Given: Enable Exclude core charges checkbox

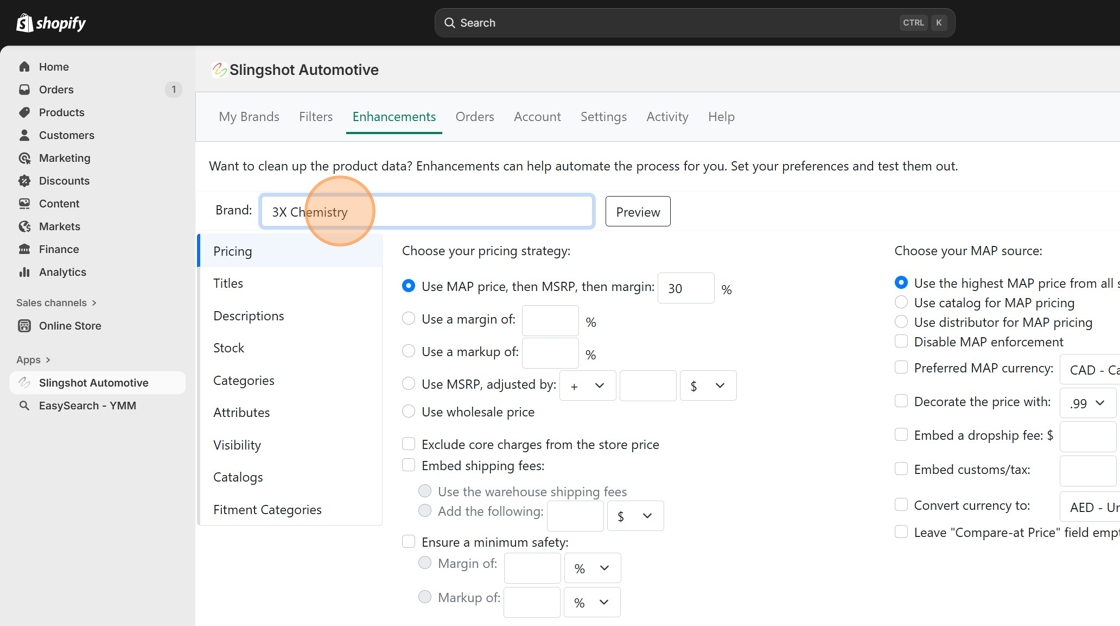Looking at the screenshot, I should (x=409, y=444).
